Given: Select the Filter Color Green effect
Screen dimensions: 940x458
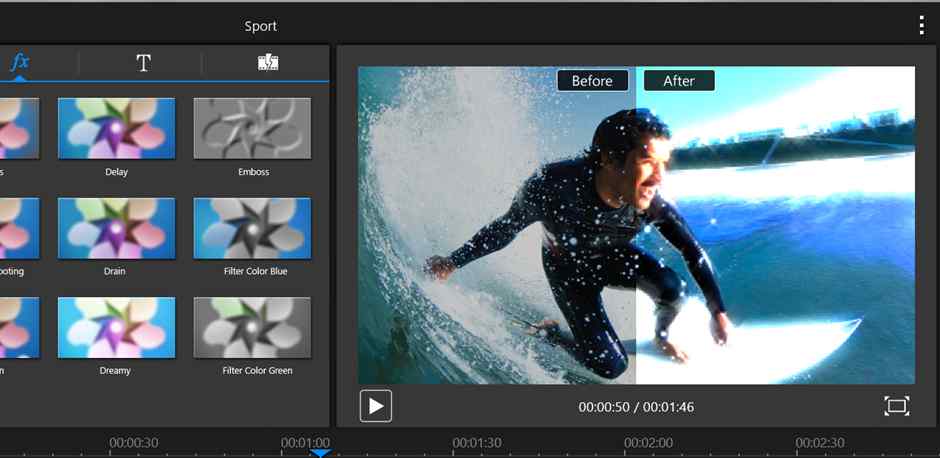Looking at the screenshot, I should pos(252,327).
